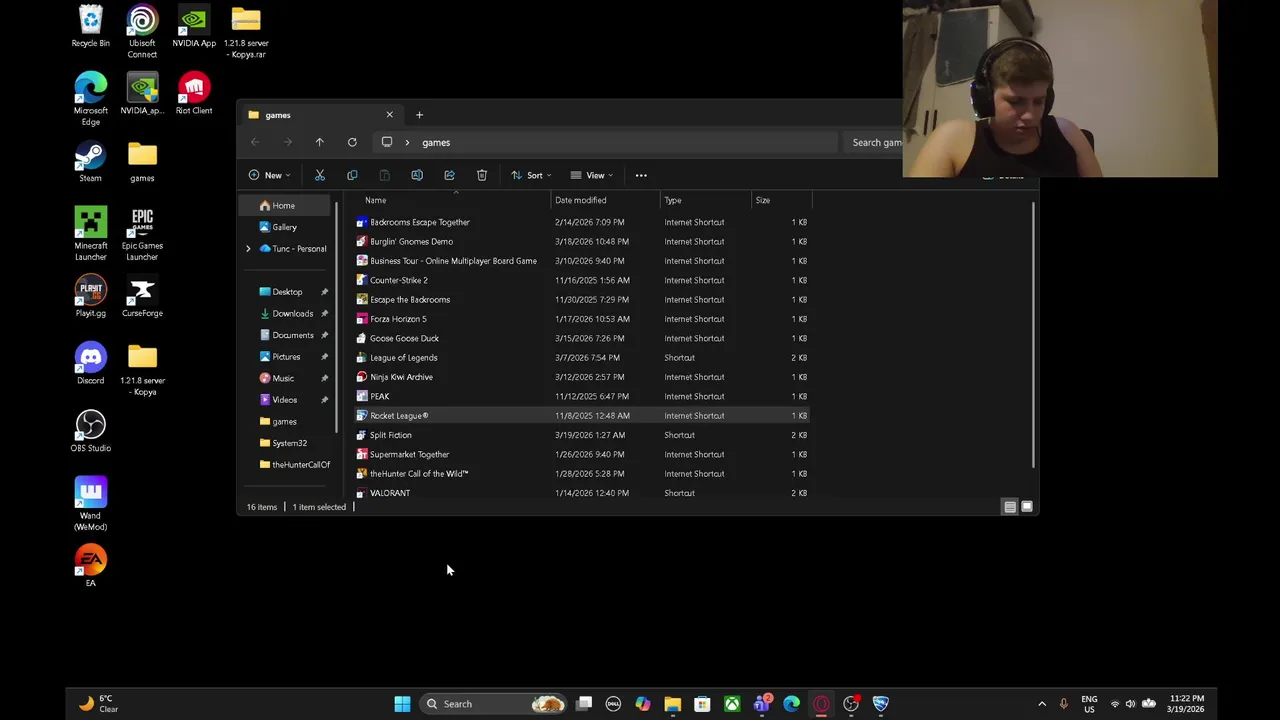
Task: Add a new Explorer tab
Action: pos(419,115)
